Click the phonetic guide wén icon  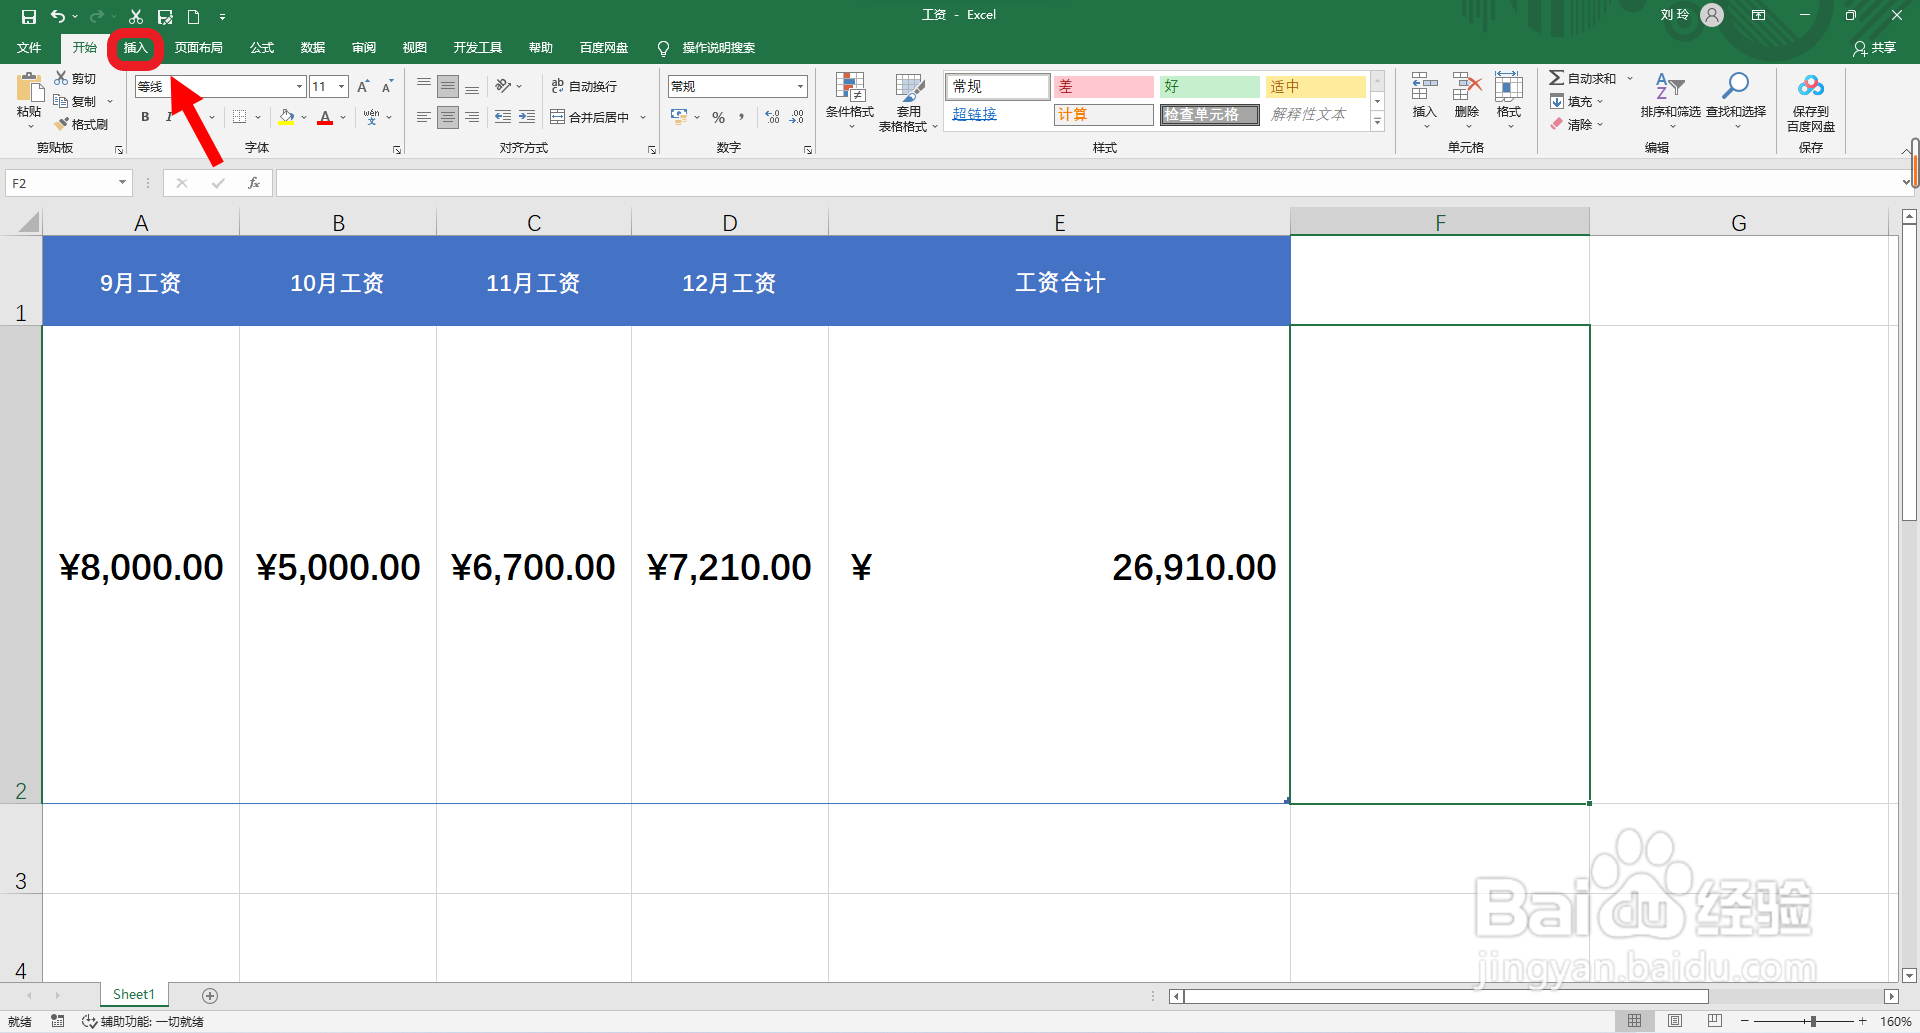tap(371, 117)
